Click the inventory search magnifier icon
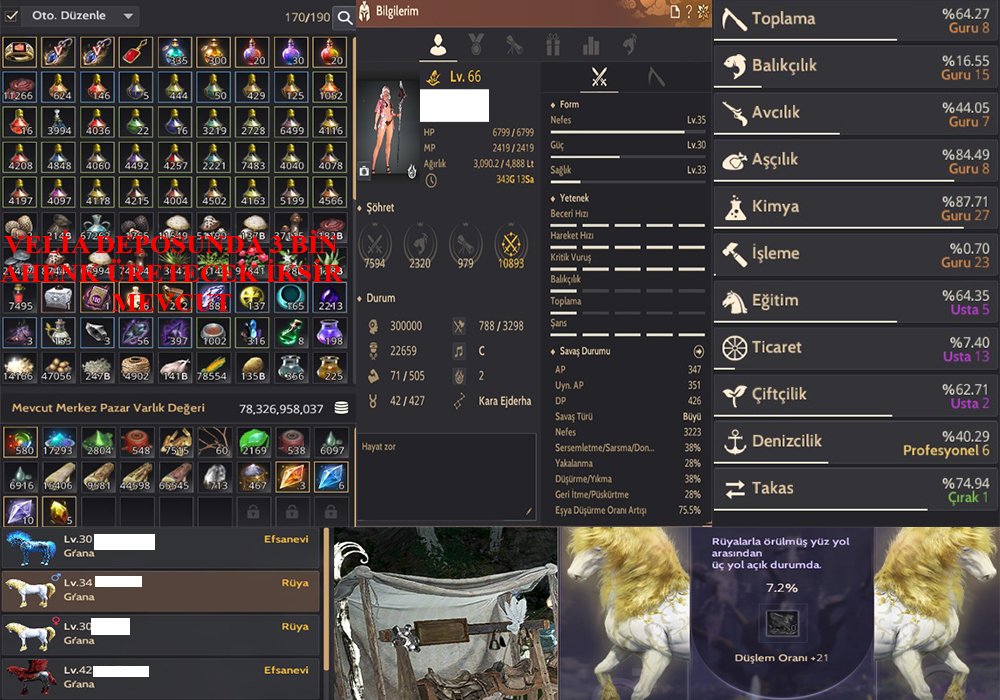This screenshot has width=1000, height=700. click(x=344, y=17)
